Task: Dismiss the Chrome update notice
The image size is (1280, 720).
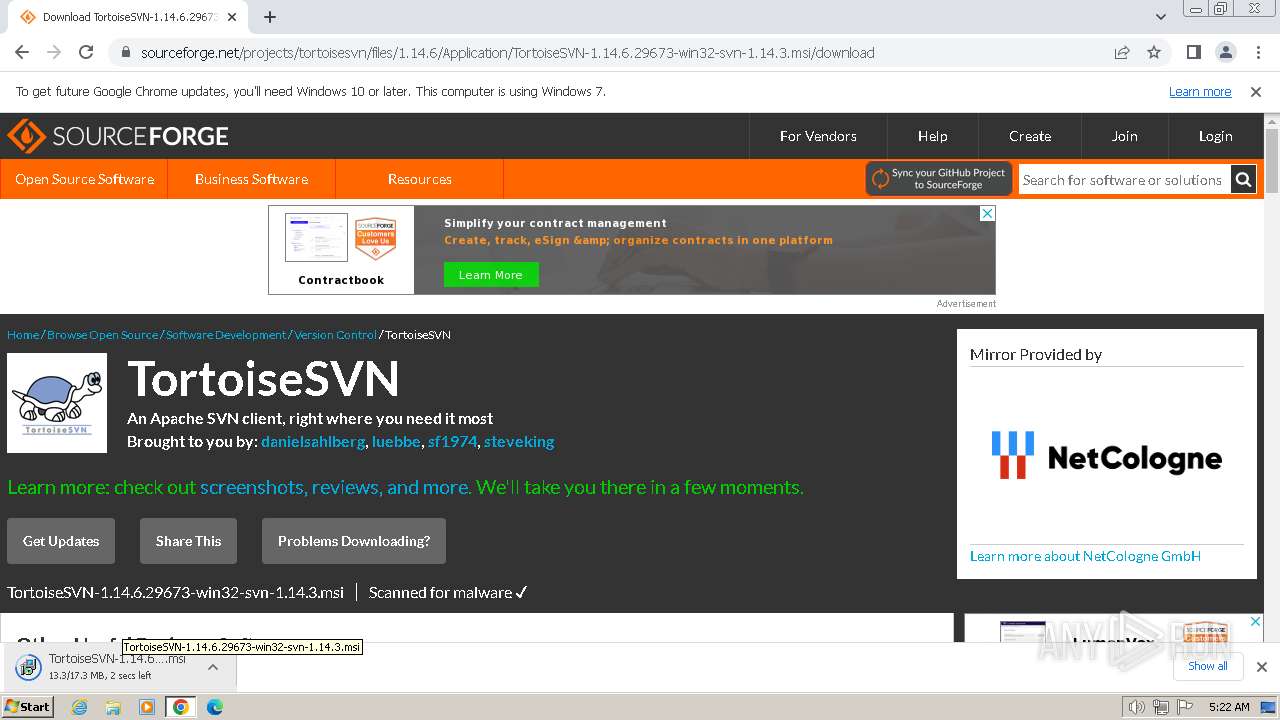Action: [1256, 91]
